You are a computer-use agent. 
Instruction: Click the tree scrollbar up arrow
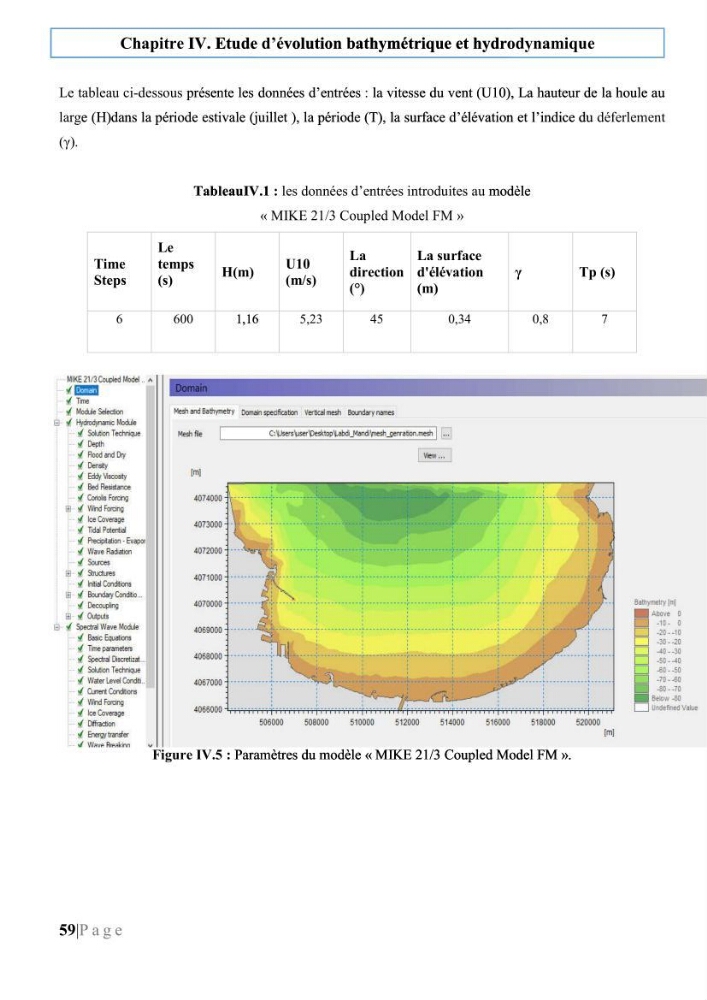tap(150, 380)
